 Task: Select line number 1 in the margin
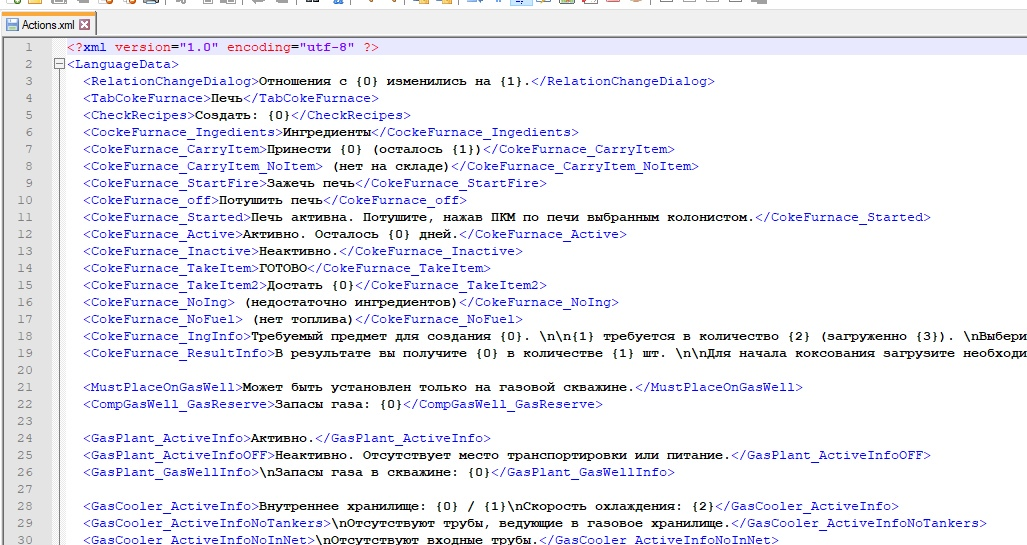(x=28, y=47)
